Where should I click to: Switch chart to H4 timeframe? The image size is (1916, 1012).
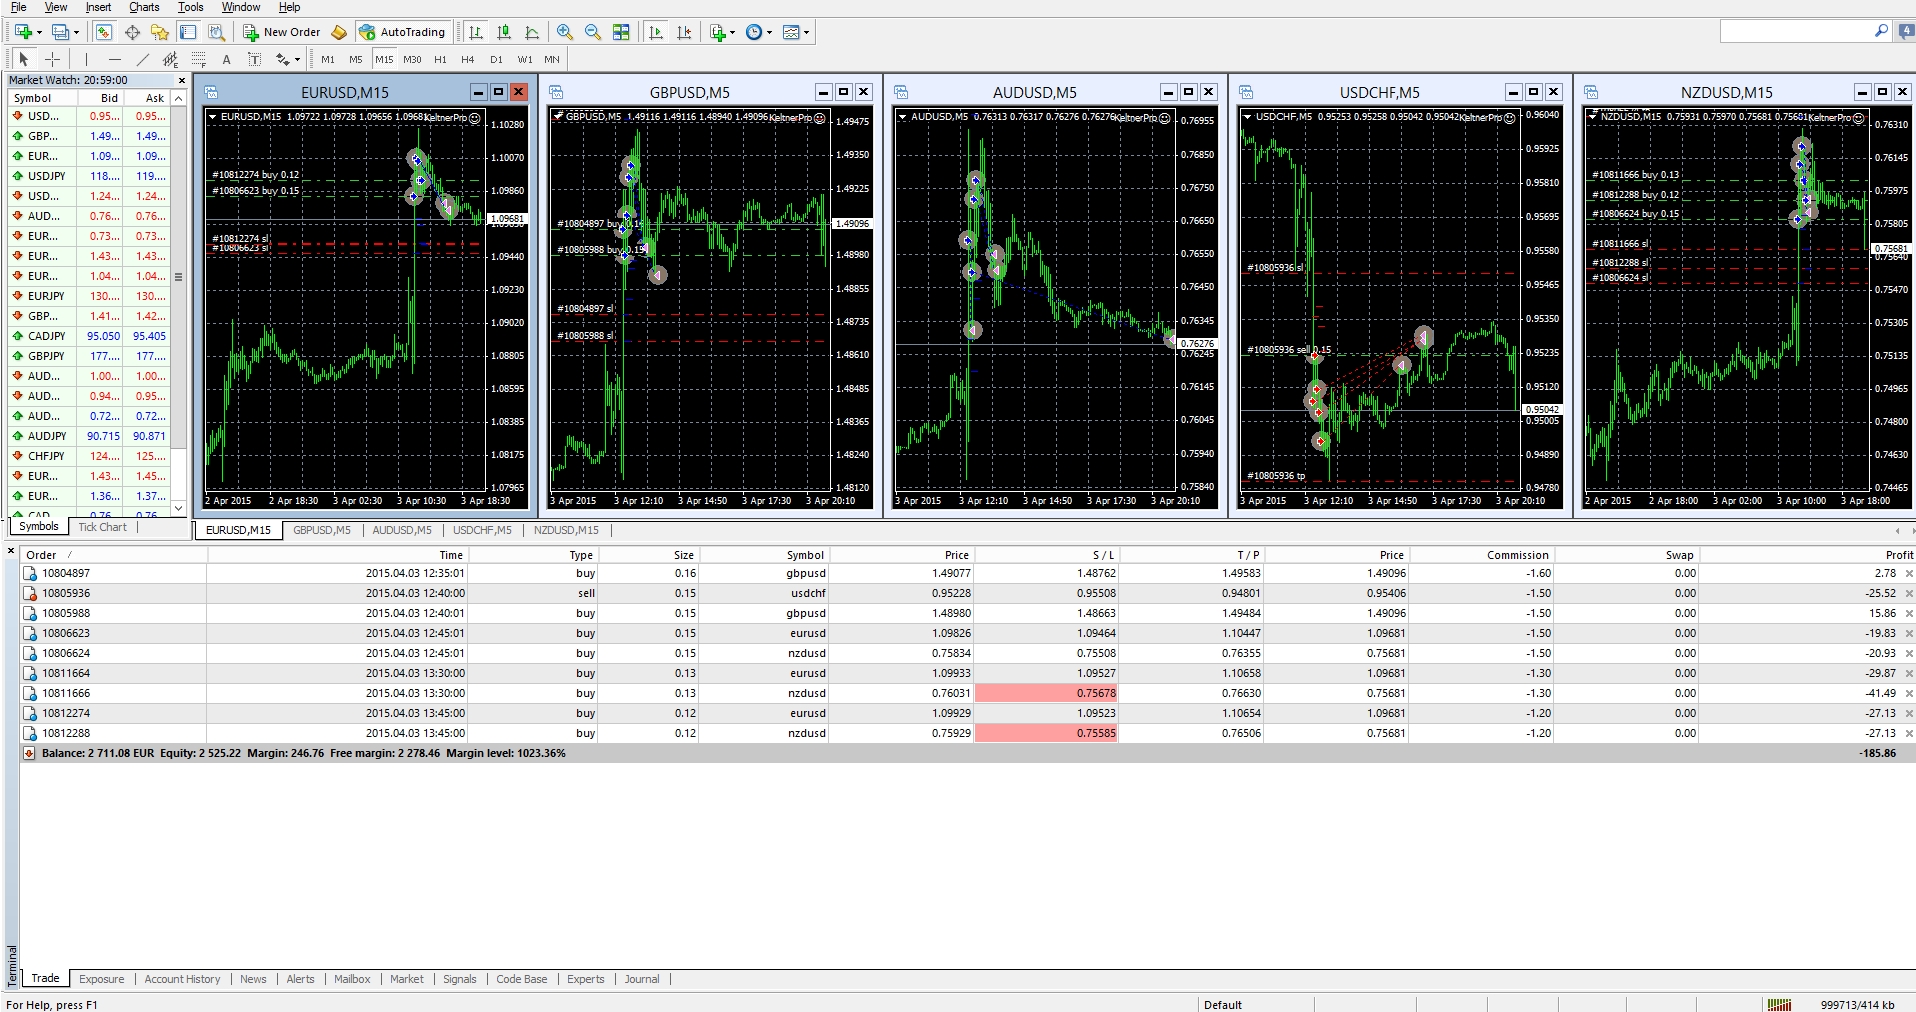pyautogui.click(x=468, y=59)
